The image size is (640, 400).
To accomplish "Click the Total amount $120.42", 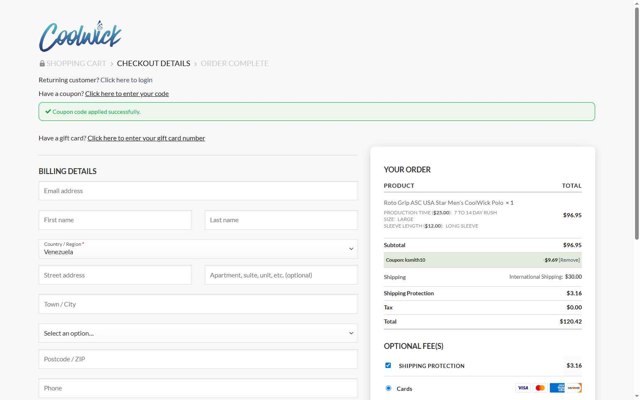I will 571,322.
